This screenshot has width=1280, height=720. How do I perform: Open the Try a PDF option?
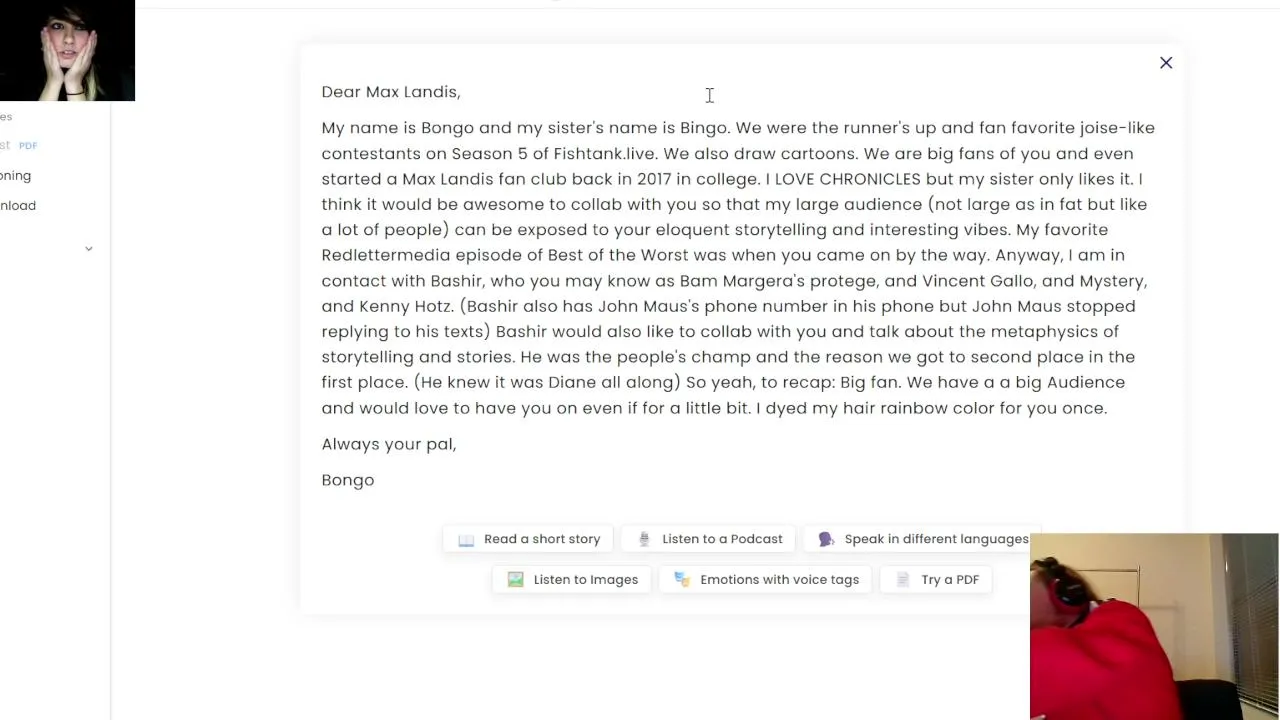(x=936, y=579)
